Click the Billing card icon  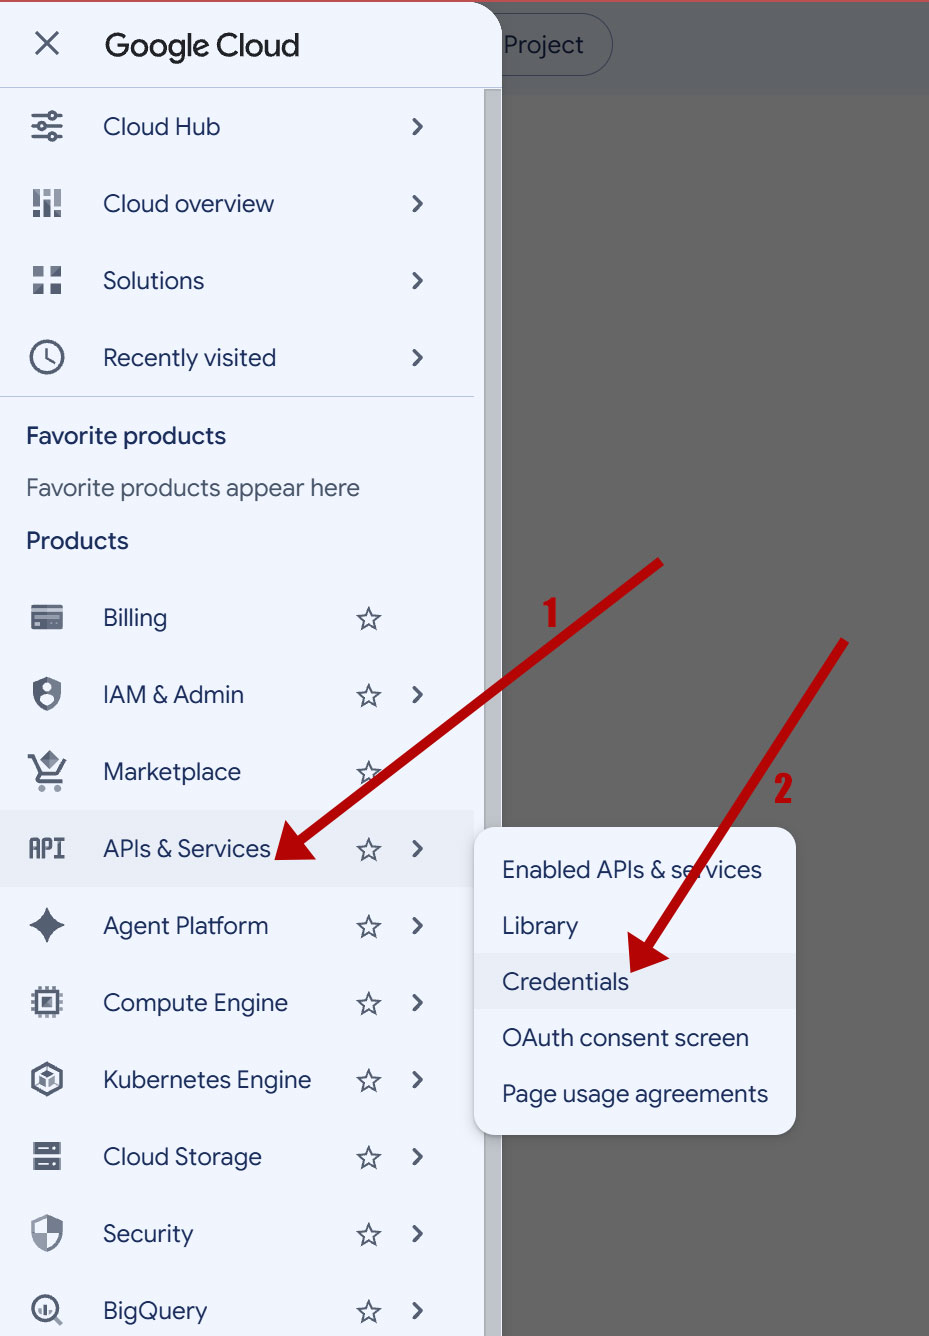coord(47,617)
